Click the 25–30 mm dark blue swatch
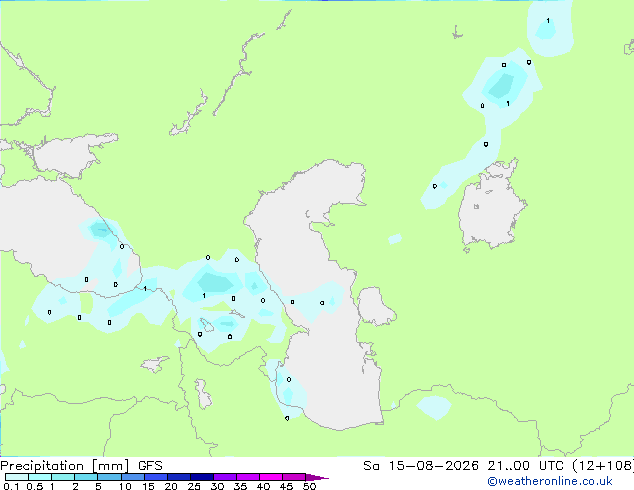The height and width of the screenshot is (490, 634). [202, 477]
